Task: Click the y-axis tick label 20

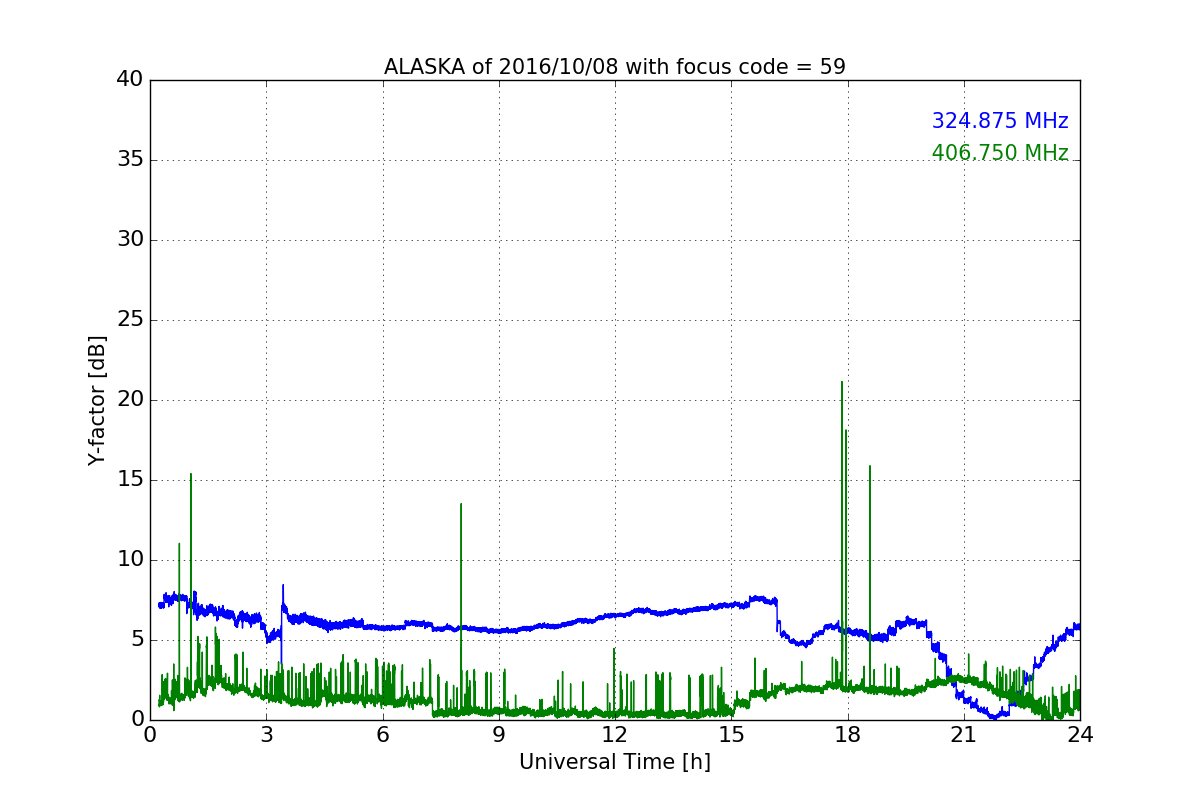Action: coord(130,399)
